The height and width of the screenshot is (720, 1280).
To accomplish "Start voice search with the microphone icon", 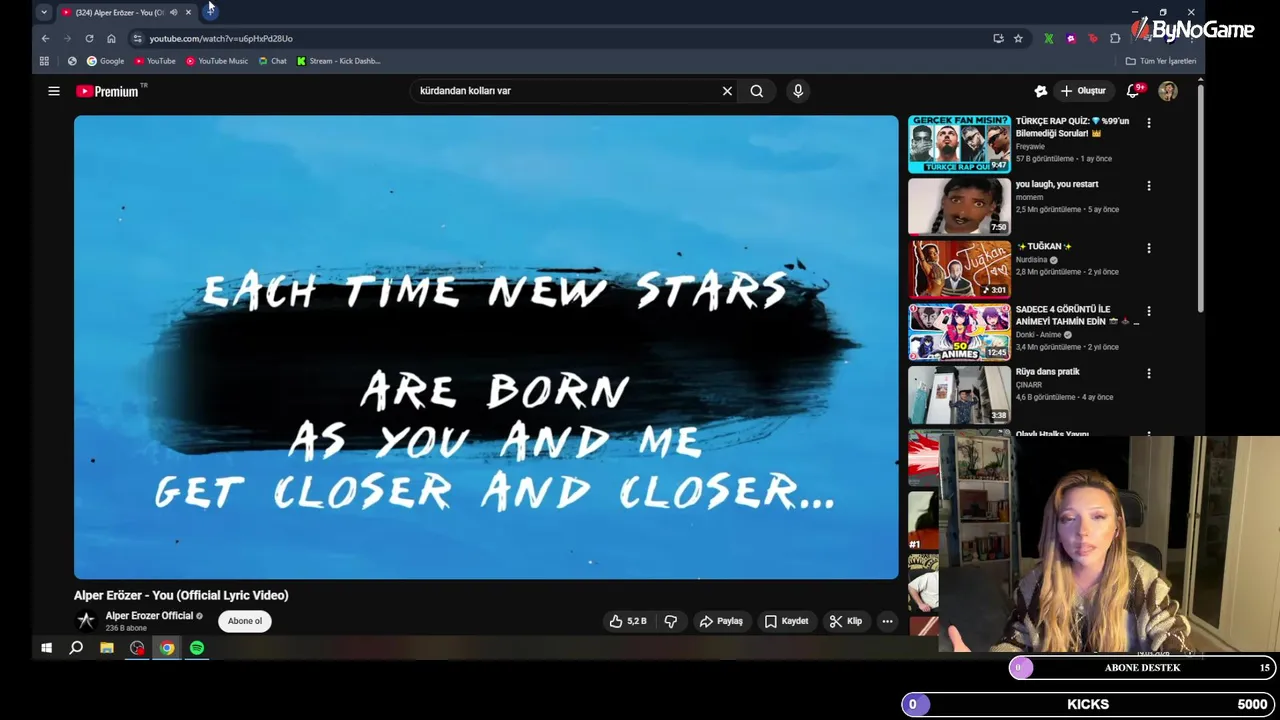I will click(x=798, y=91).
